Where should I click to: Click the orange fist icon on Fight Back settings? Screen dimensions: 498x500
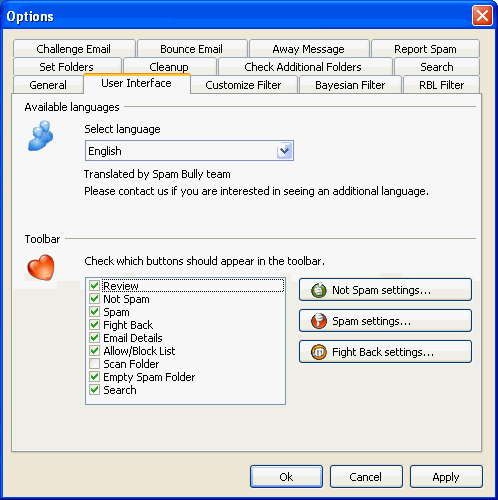tap(319, 352)
